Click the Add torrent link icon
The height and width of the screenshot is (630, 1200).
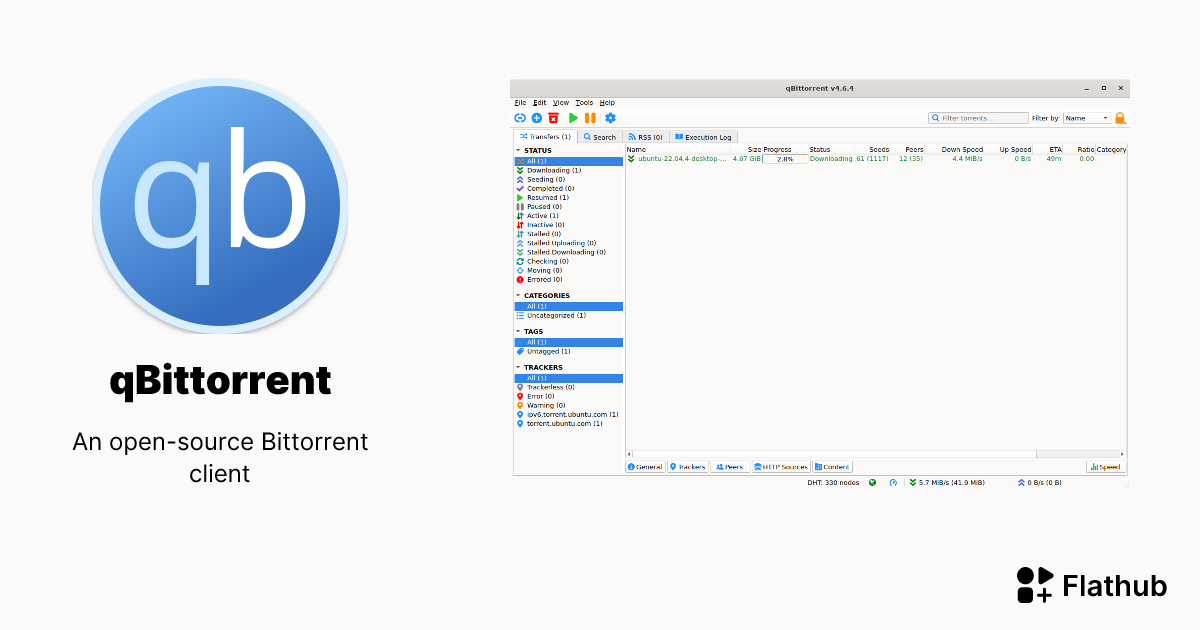[520, 117]
